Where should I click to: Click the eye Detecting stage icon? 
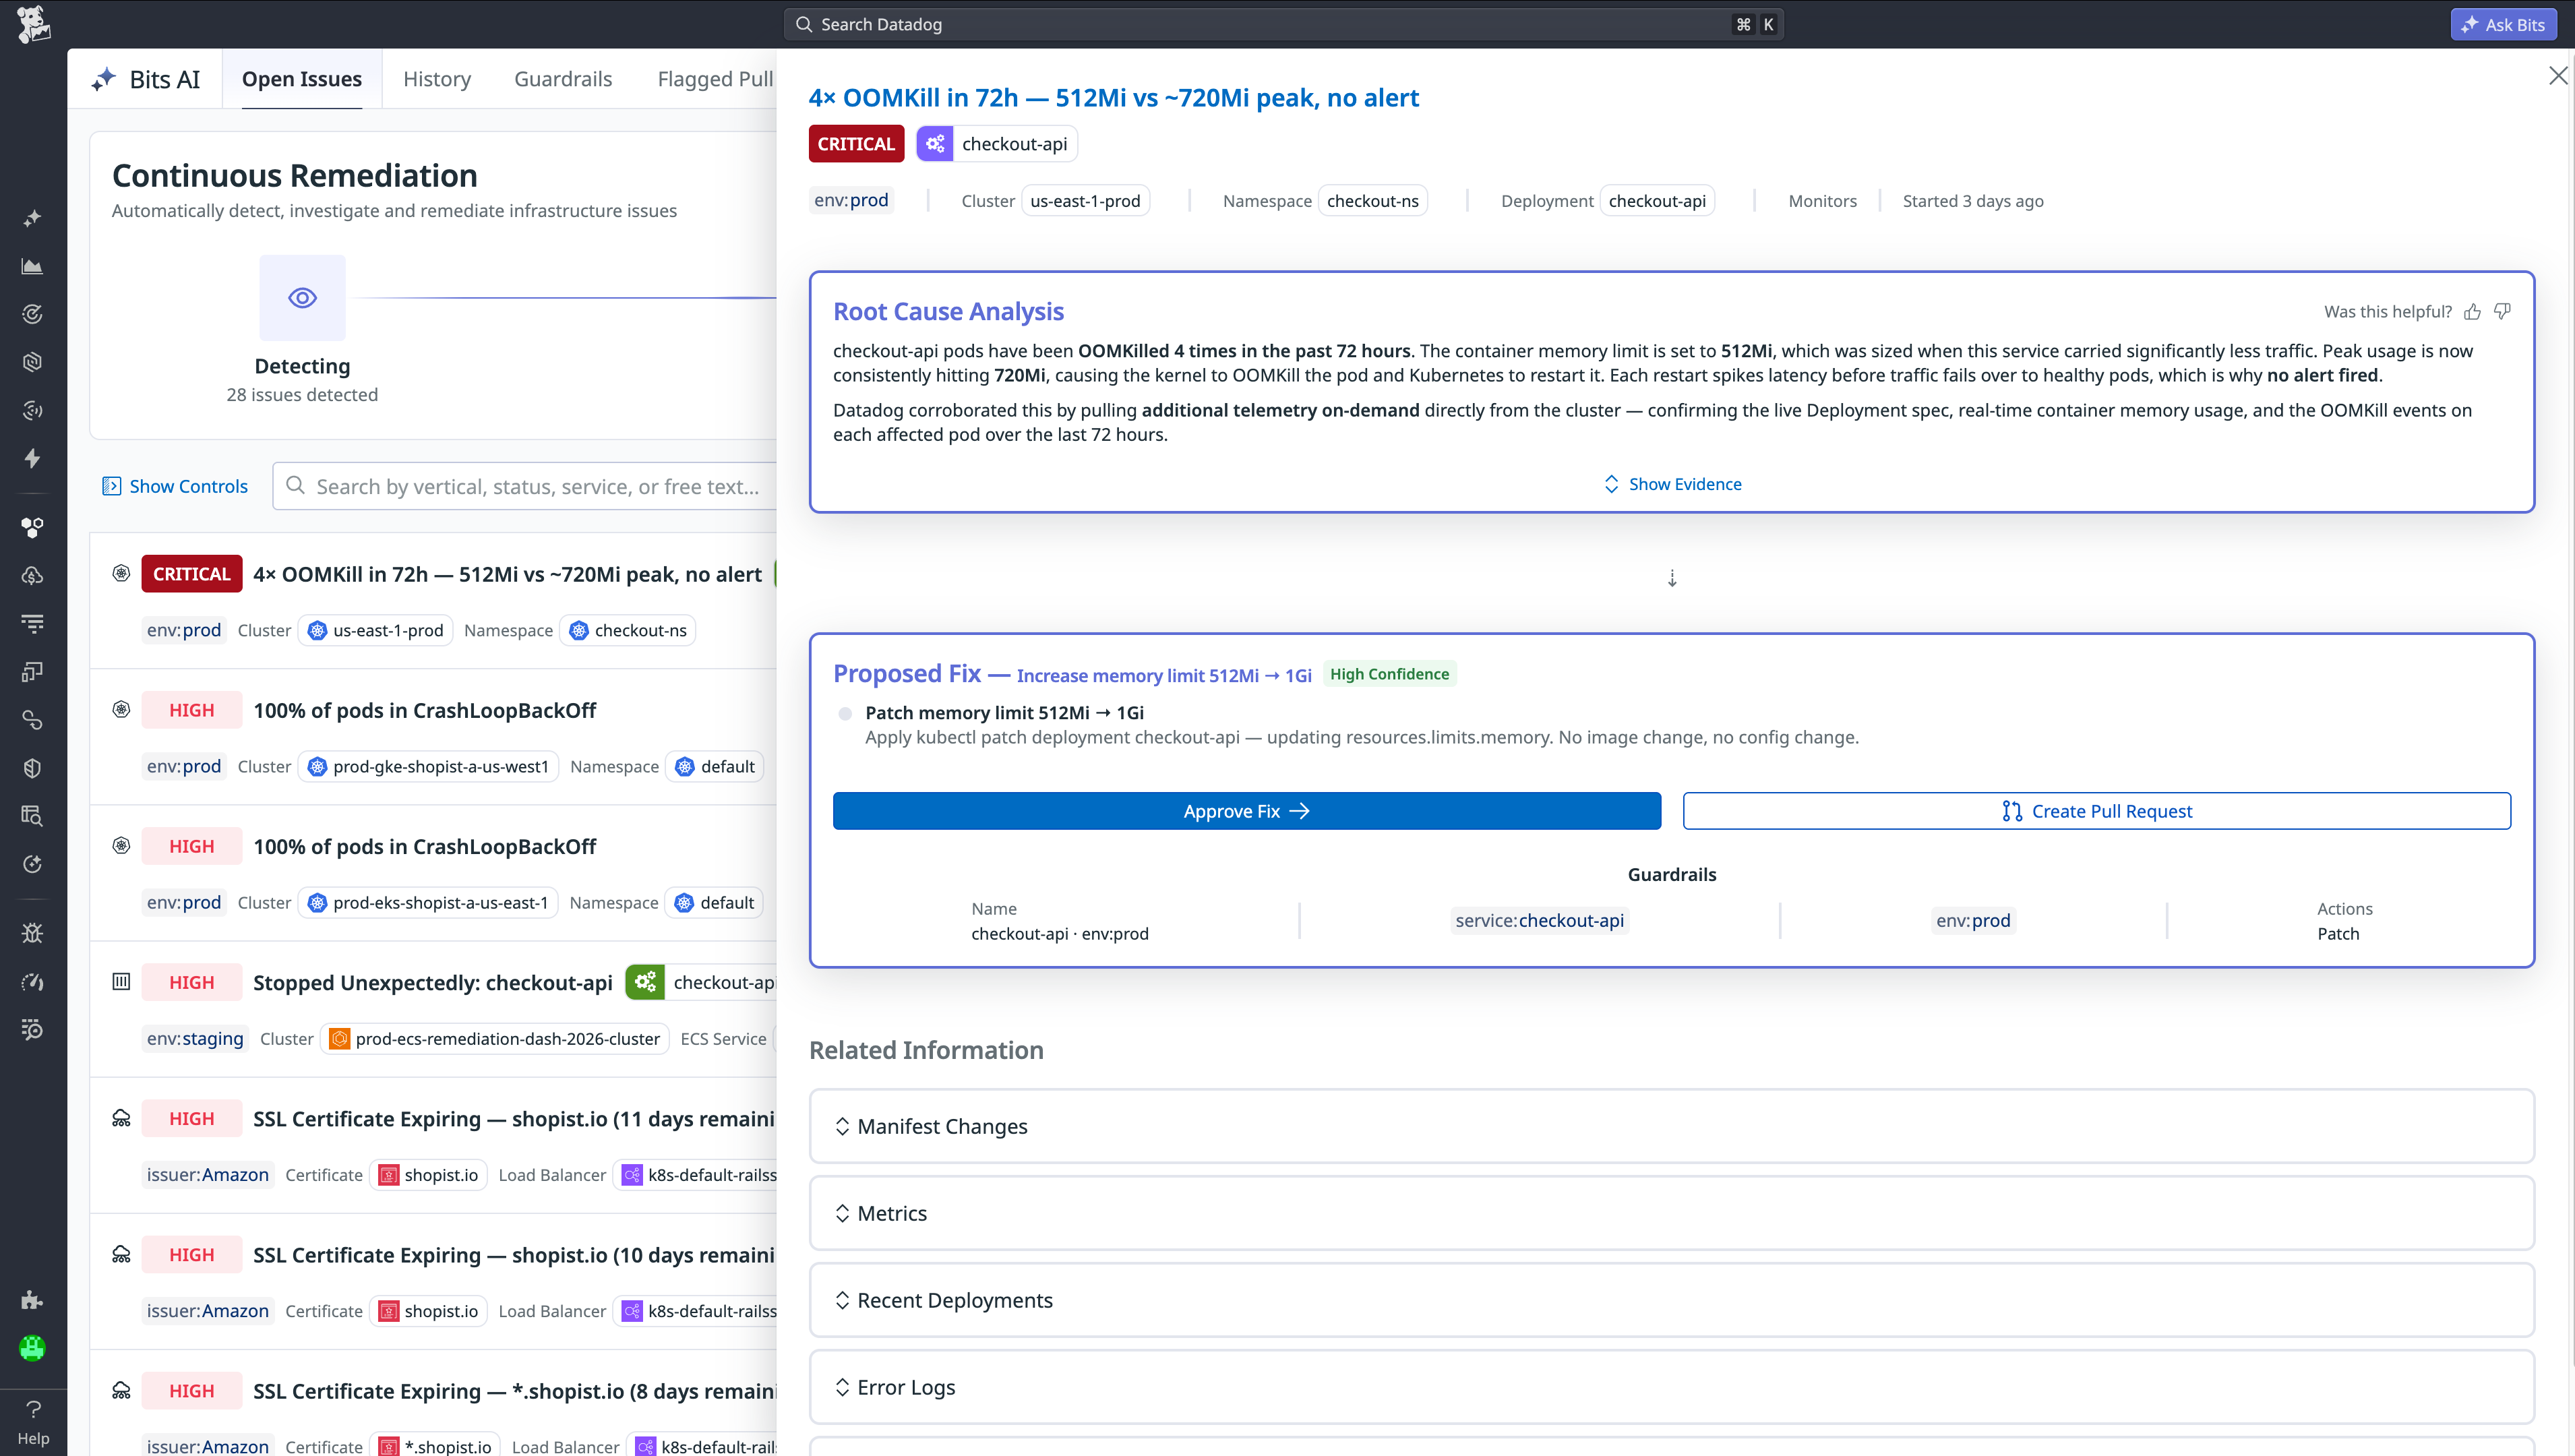(x=302, y=297)
